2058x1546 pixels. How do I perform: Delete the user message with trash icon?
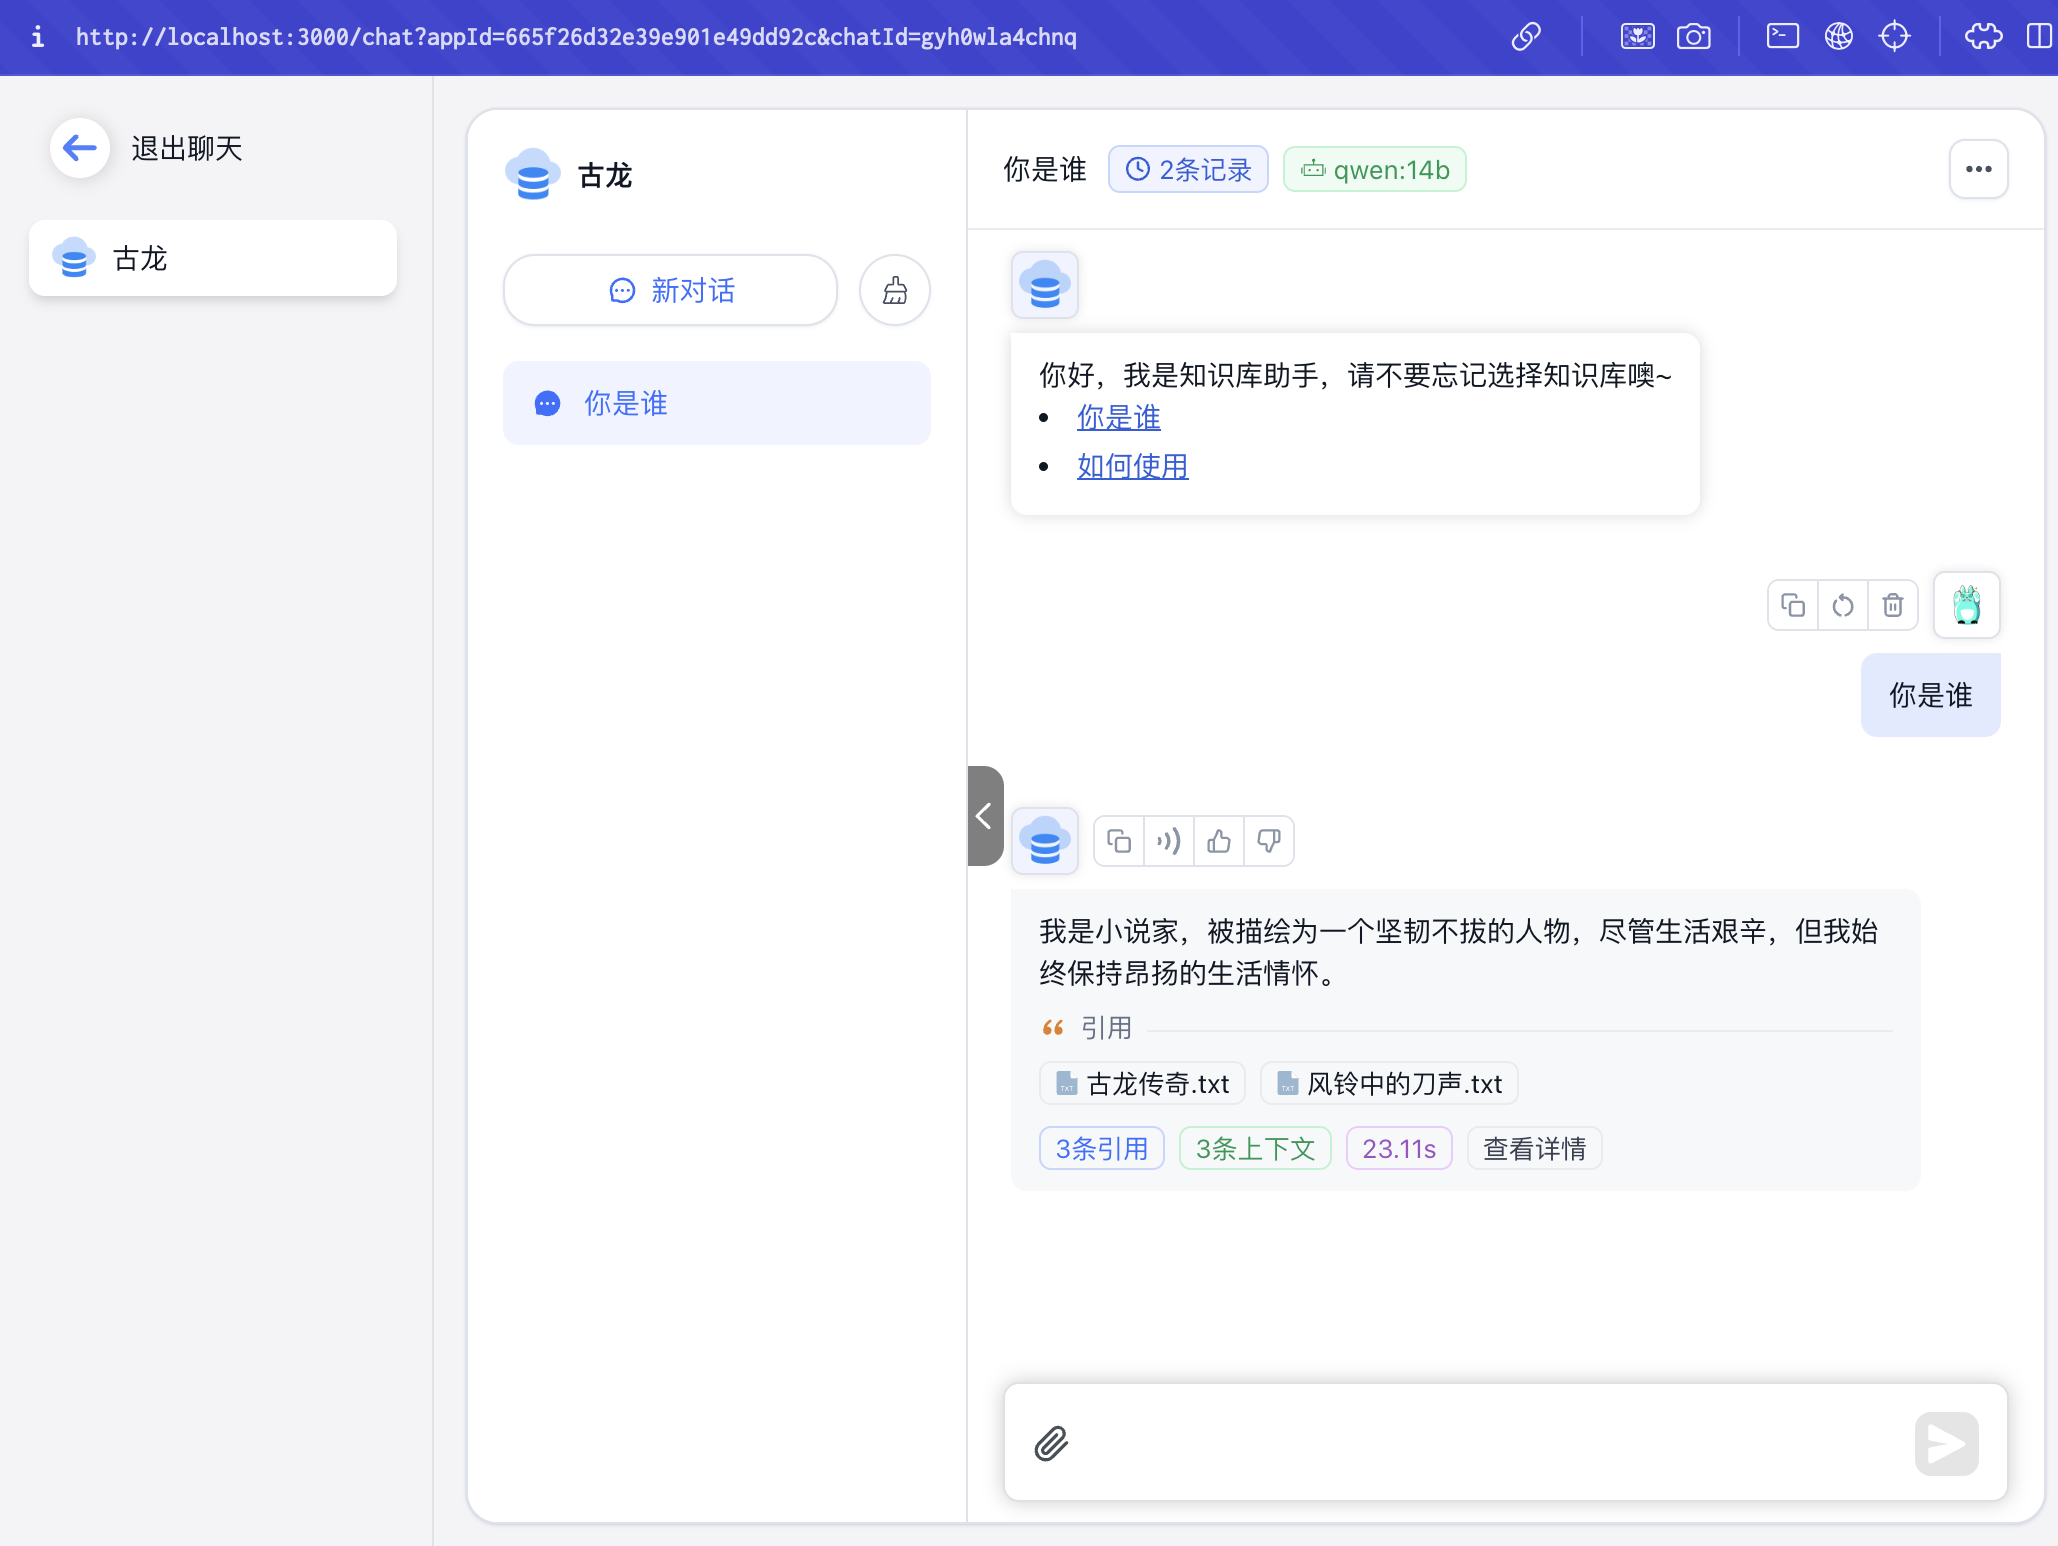(x=1893, y=605)
